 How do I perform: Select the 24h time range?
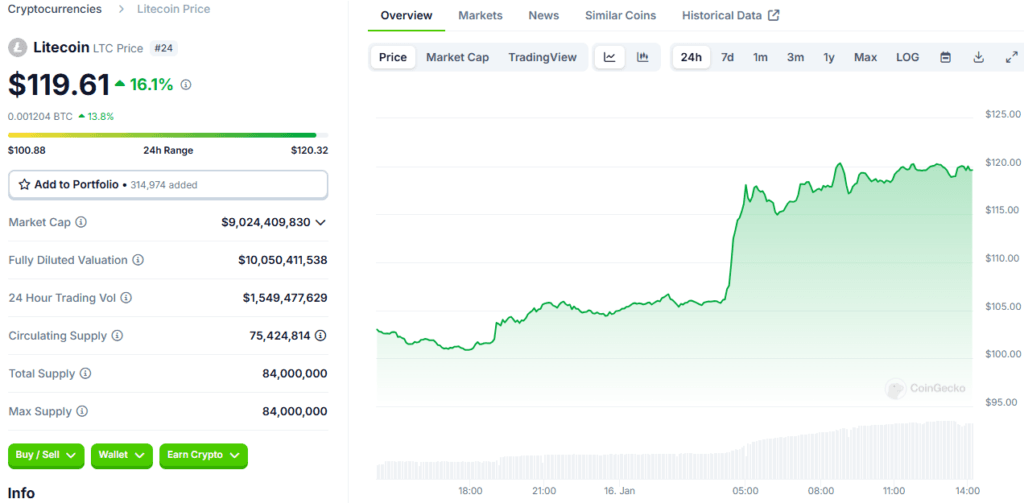[691, 57]
